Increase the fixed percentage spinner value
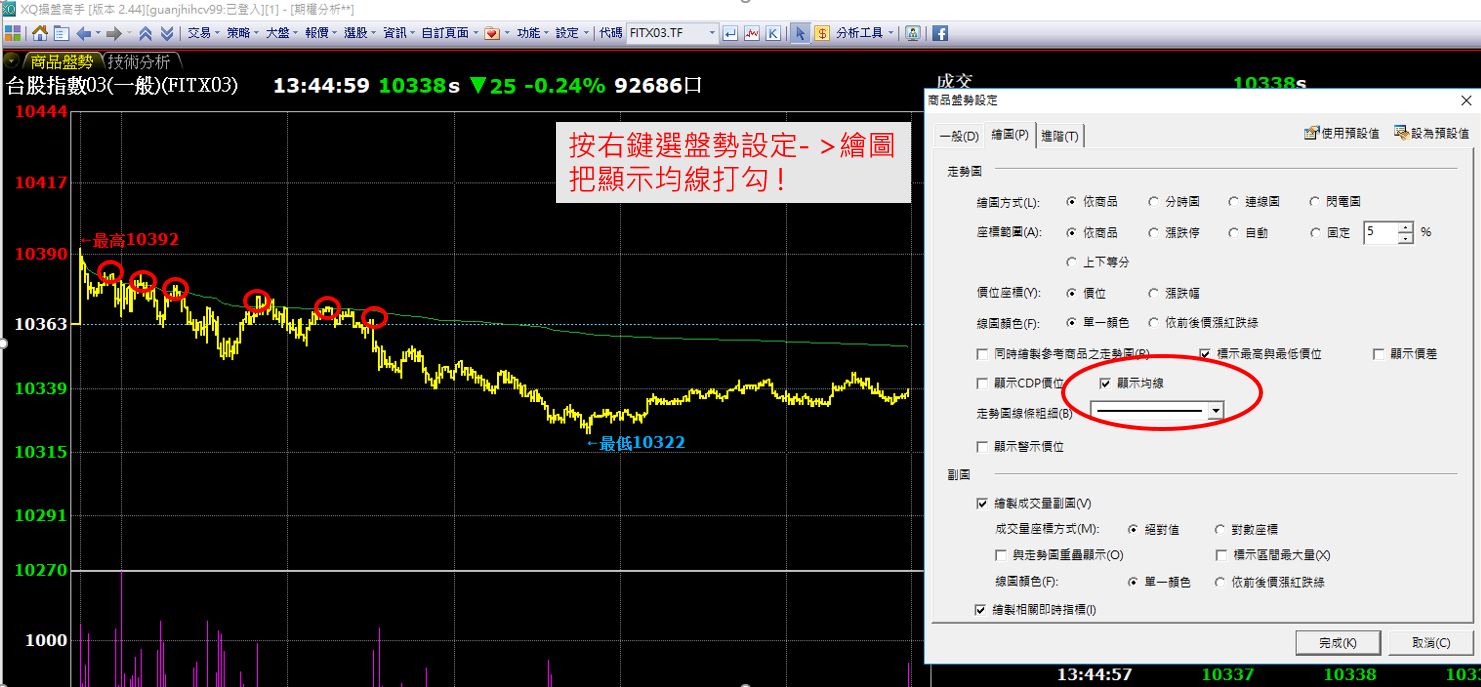The height and width of the screenshot is (687, 1481). coord(1406,227)
